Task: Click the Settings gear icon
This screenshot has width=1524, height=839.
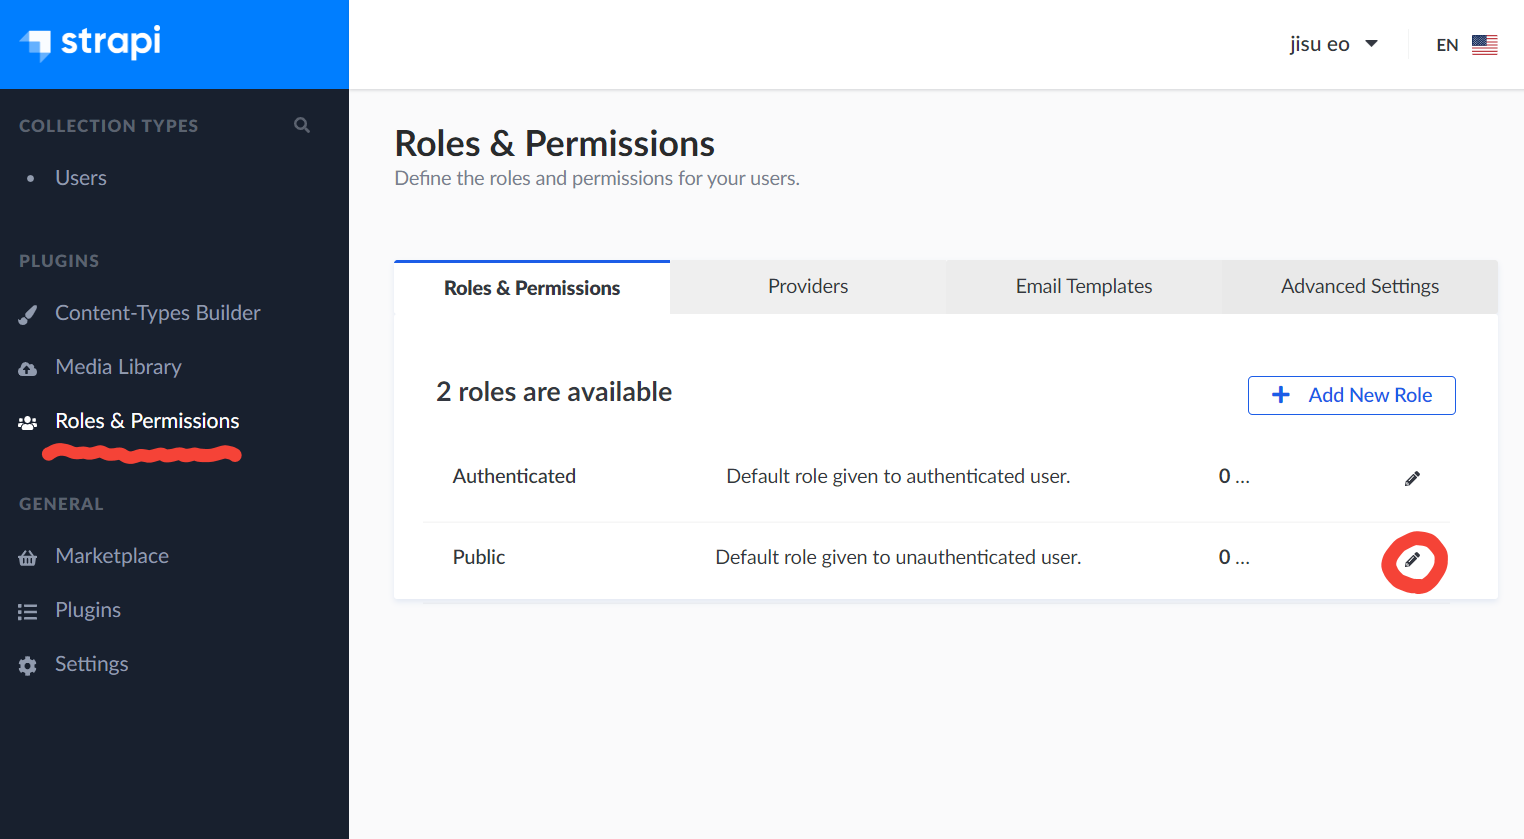Action: point(28,665)
